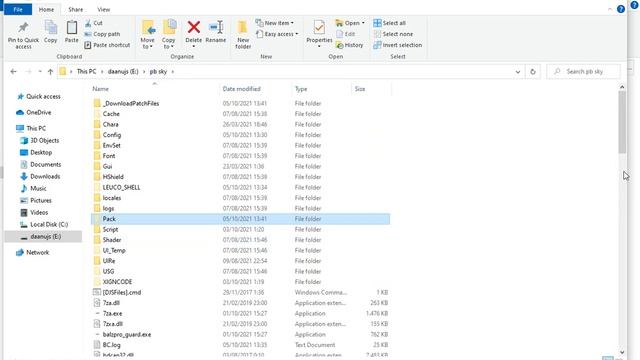
Task: Click daanujs (E:) in the address breadcrumb
Action: pos(123,71)
